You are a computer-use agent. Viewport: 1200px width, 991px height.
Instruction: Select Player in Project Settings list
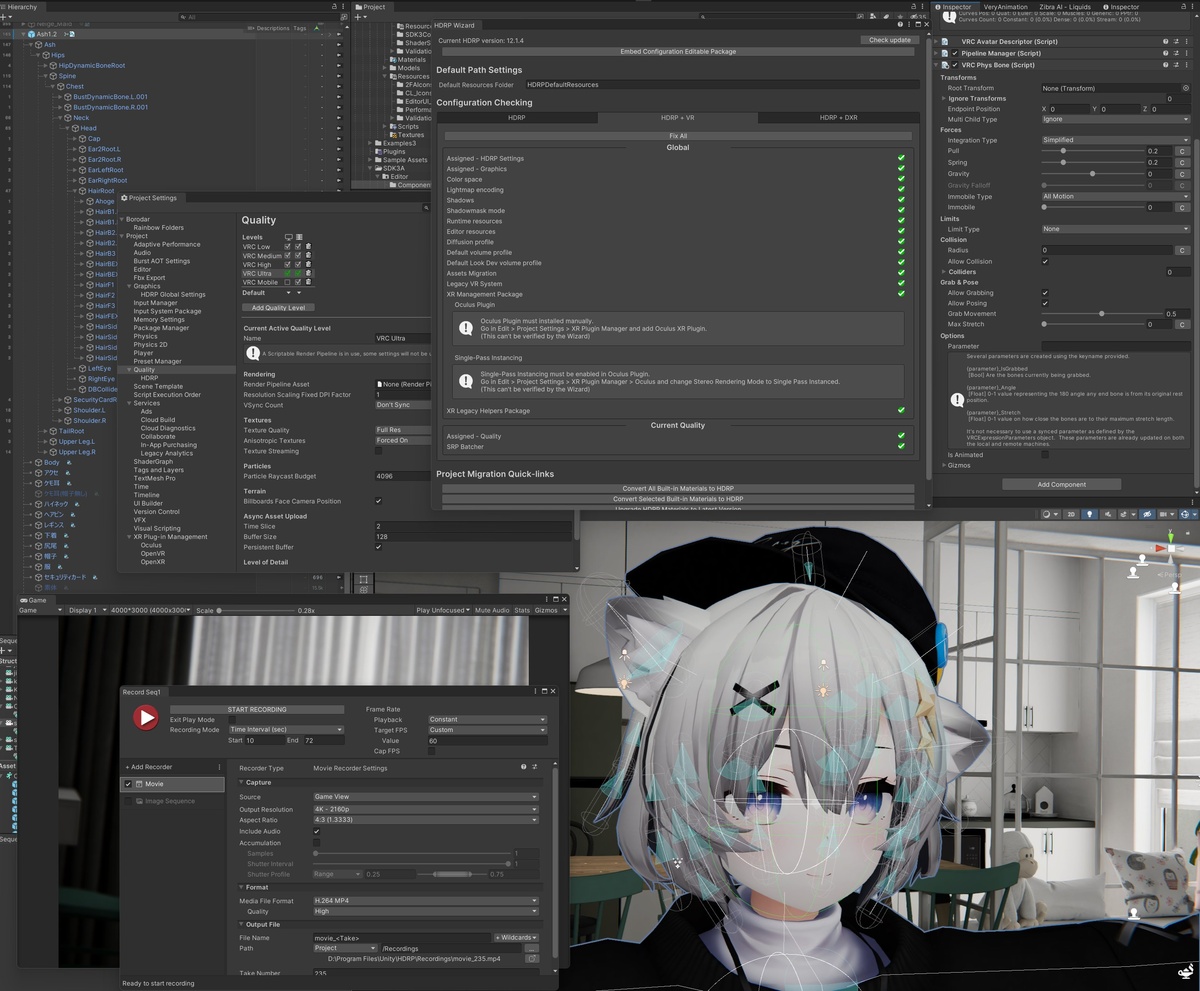point(144,353)
